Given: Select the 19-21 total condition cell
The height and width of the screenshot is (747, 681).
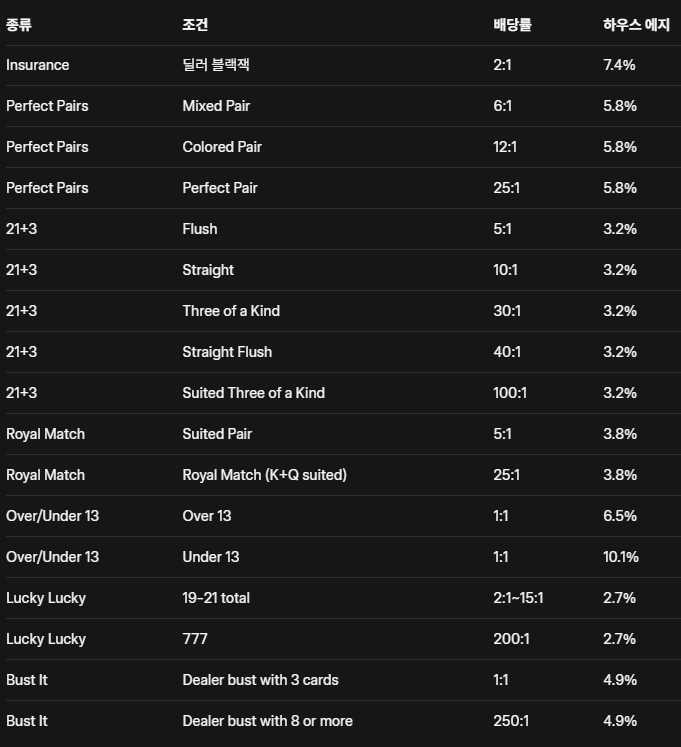Looking at the screenshot, I should coord(216,598).
